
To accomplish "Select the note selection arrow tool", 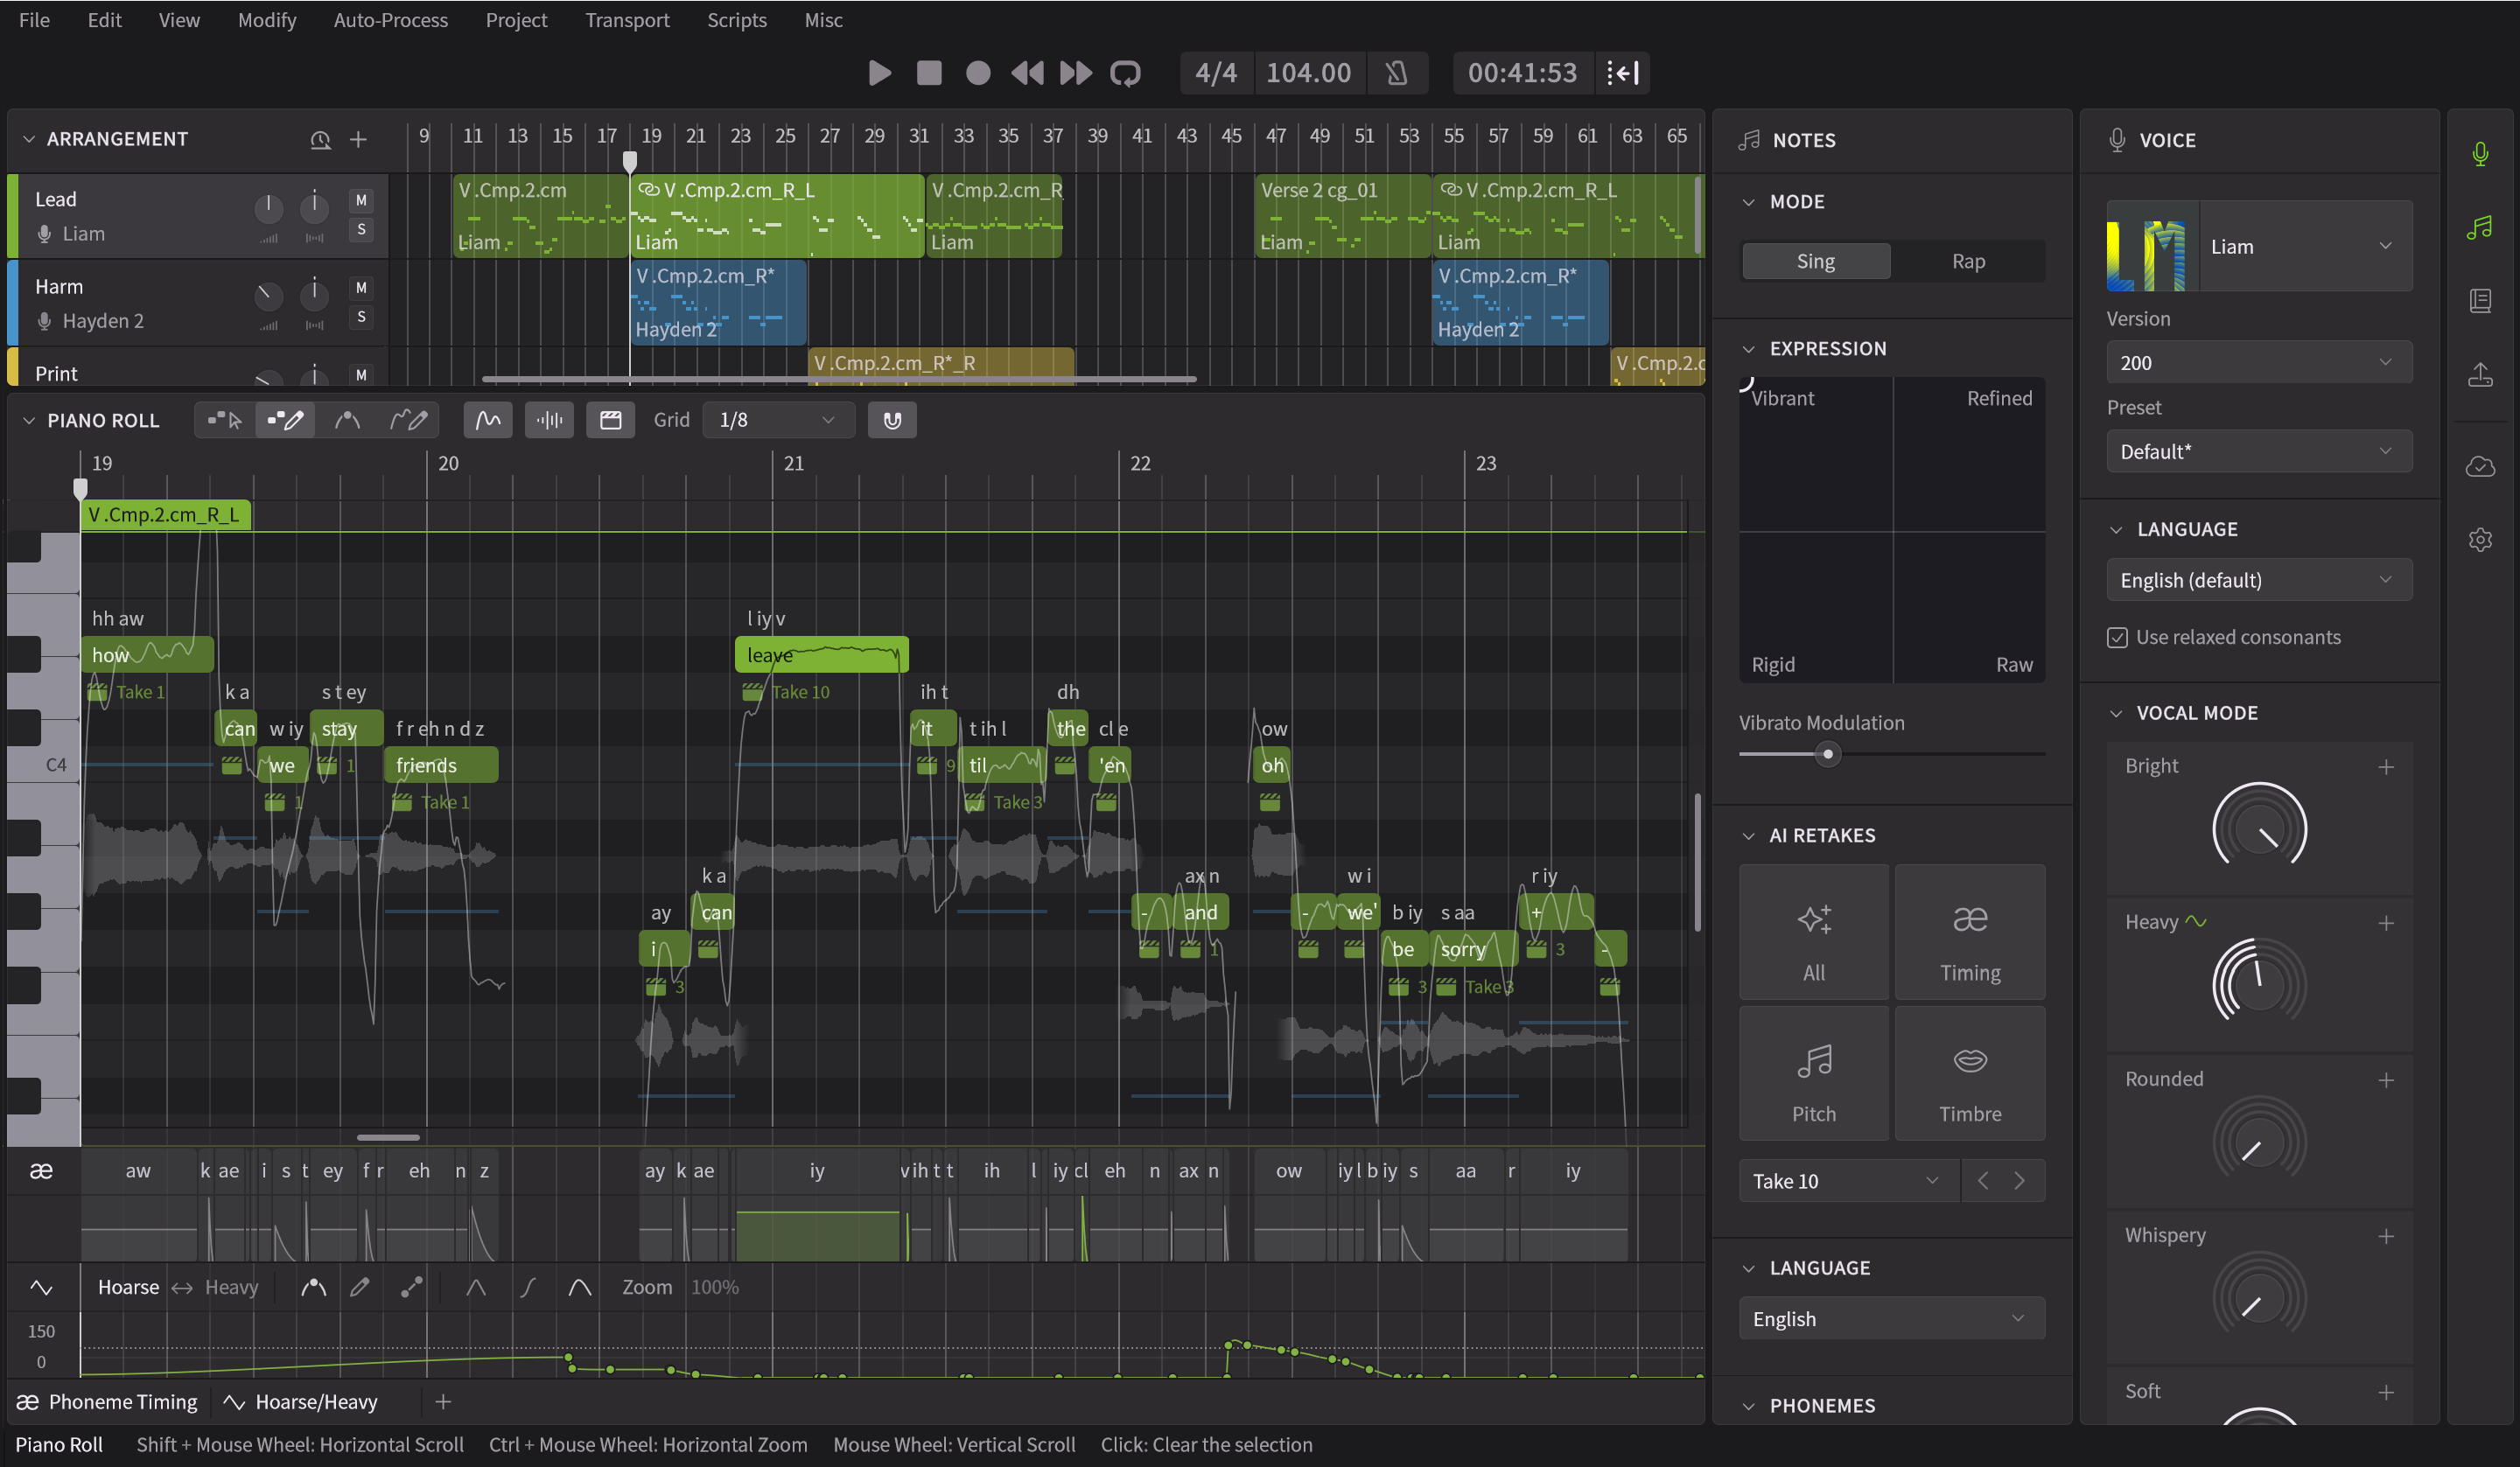I will click(x=225, y=419).
